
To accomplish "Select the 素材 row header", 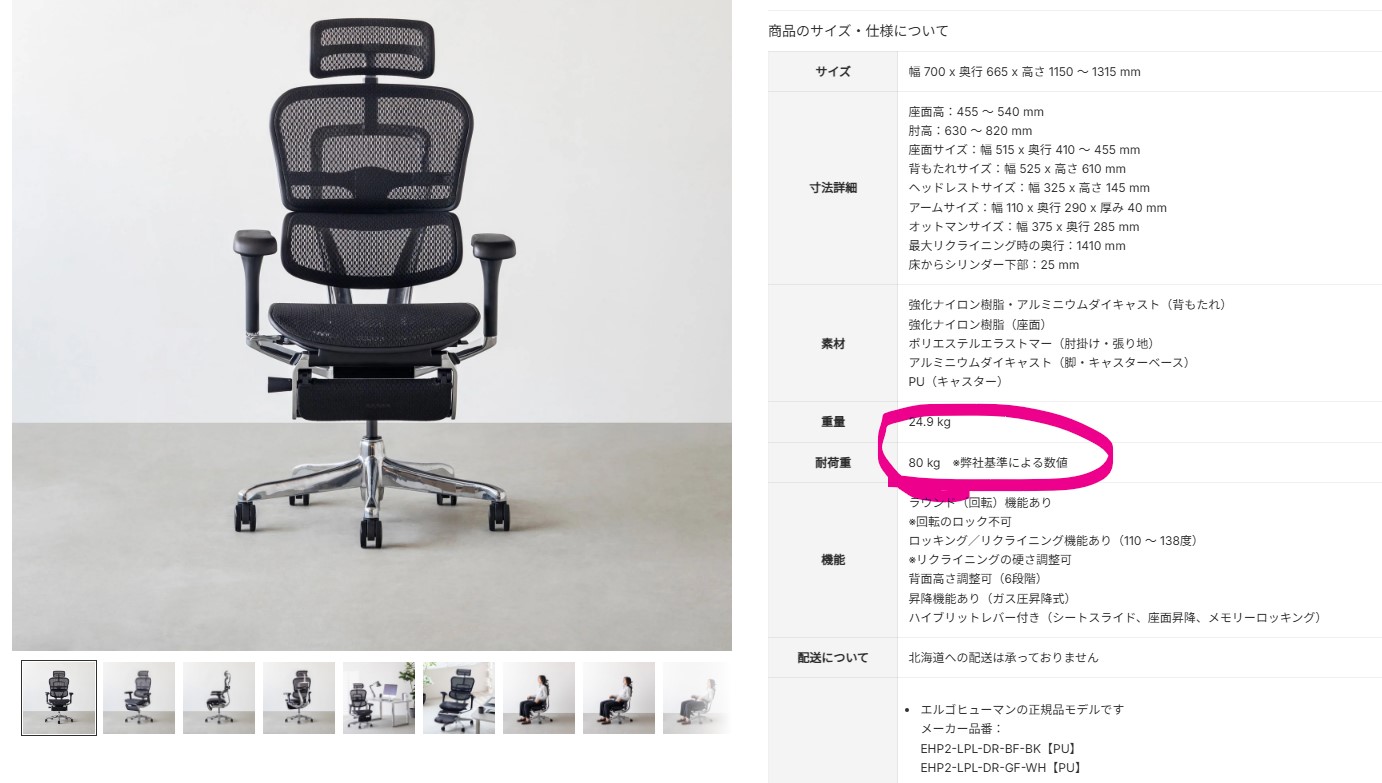I will [x=833, y=343].
